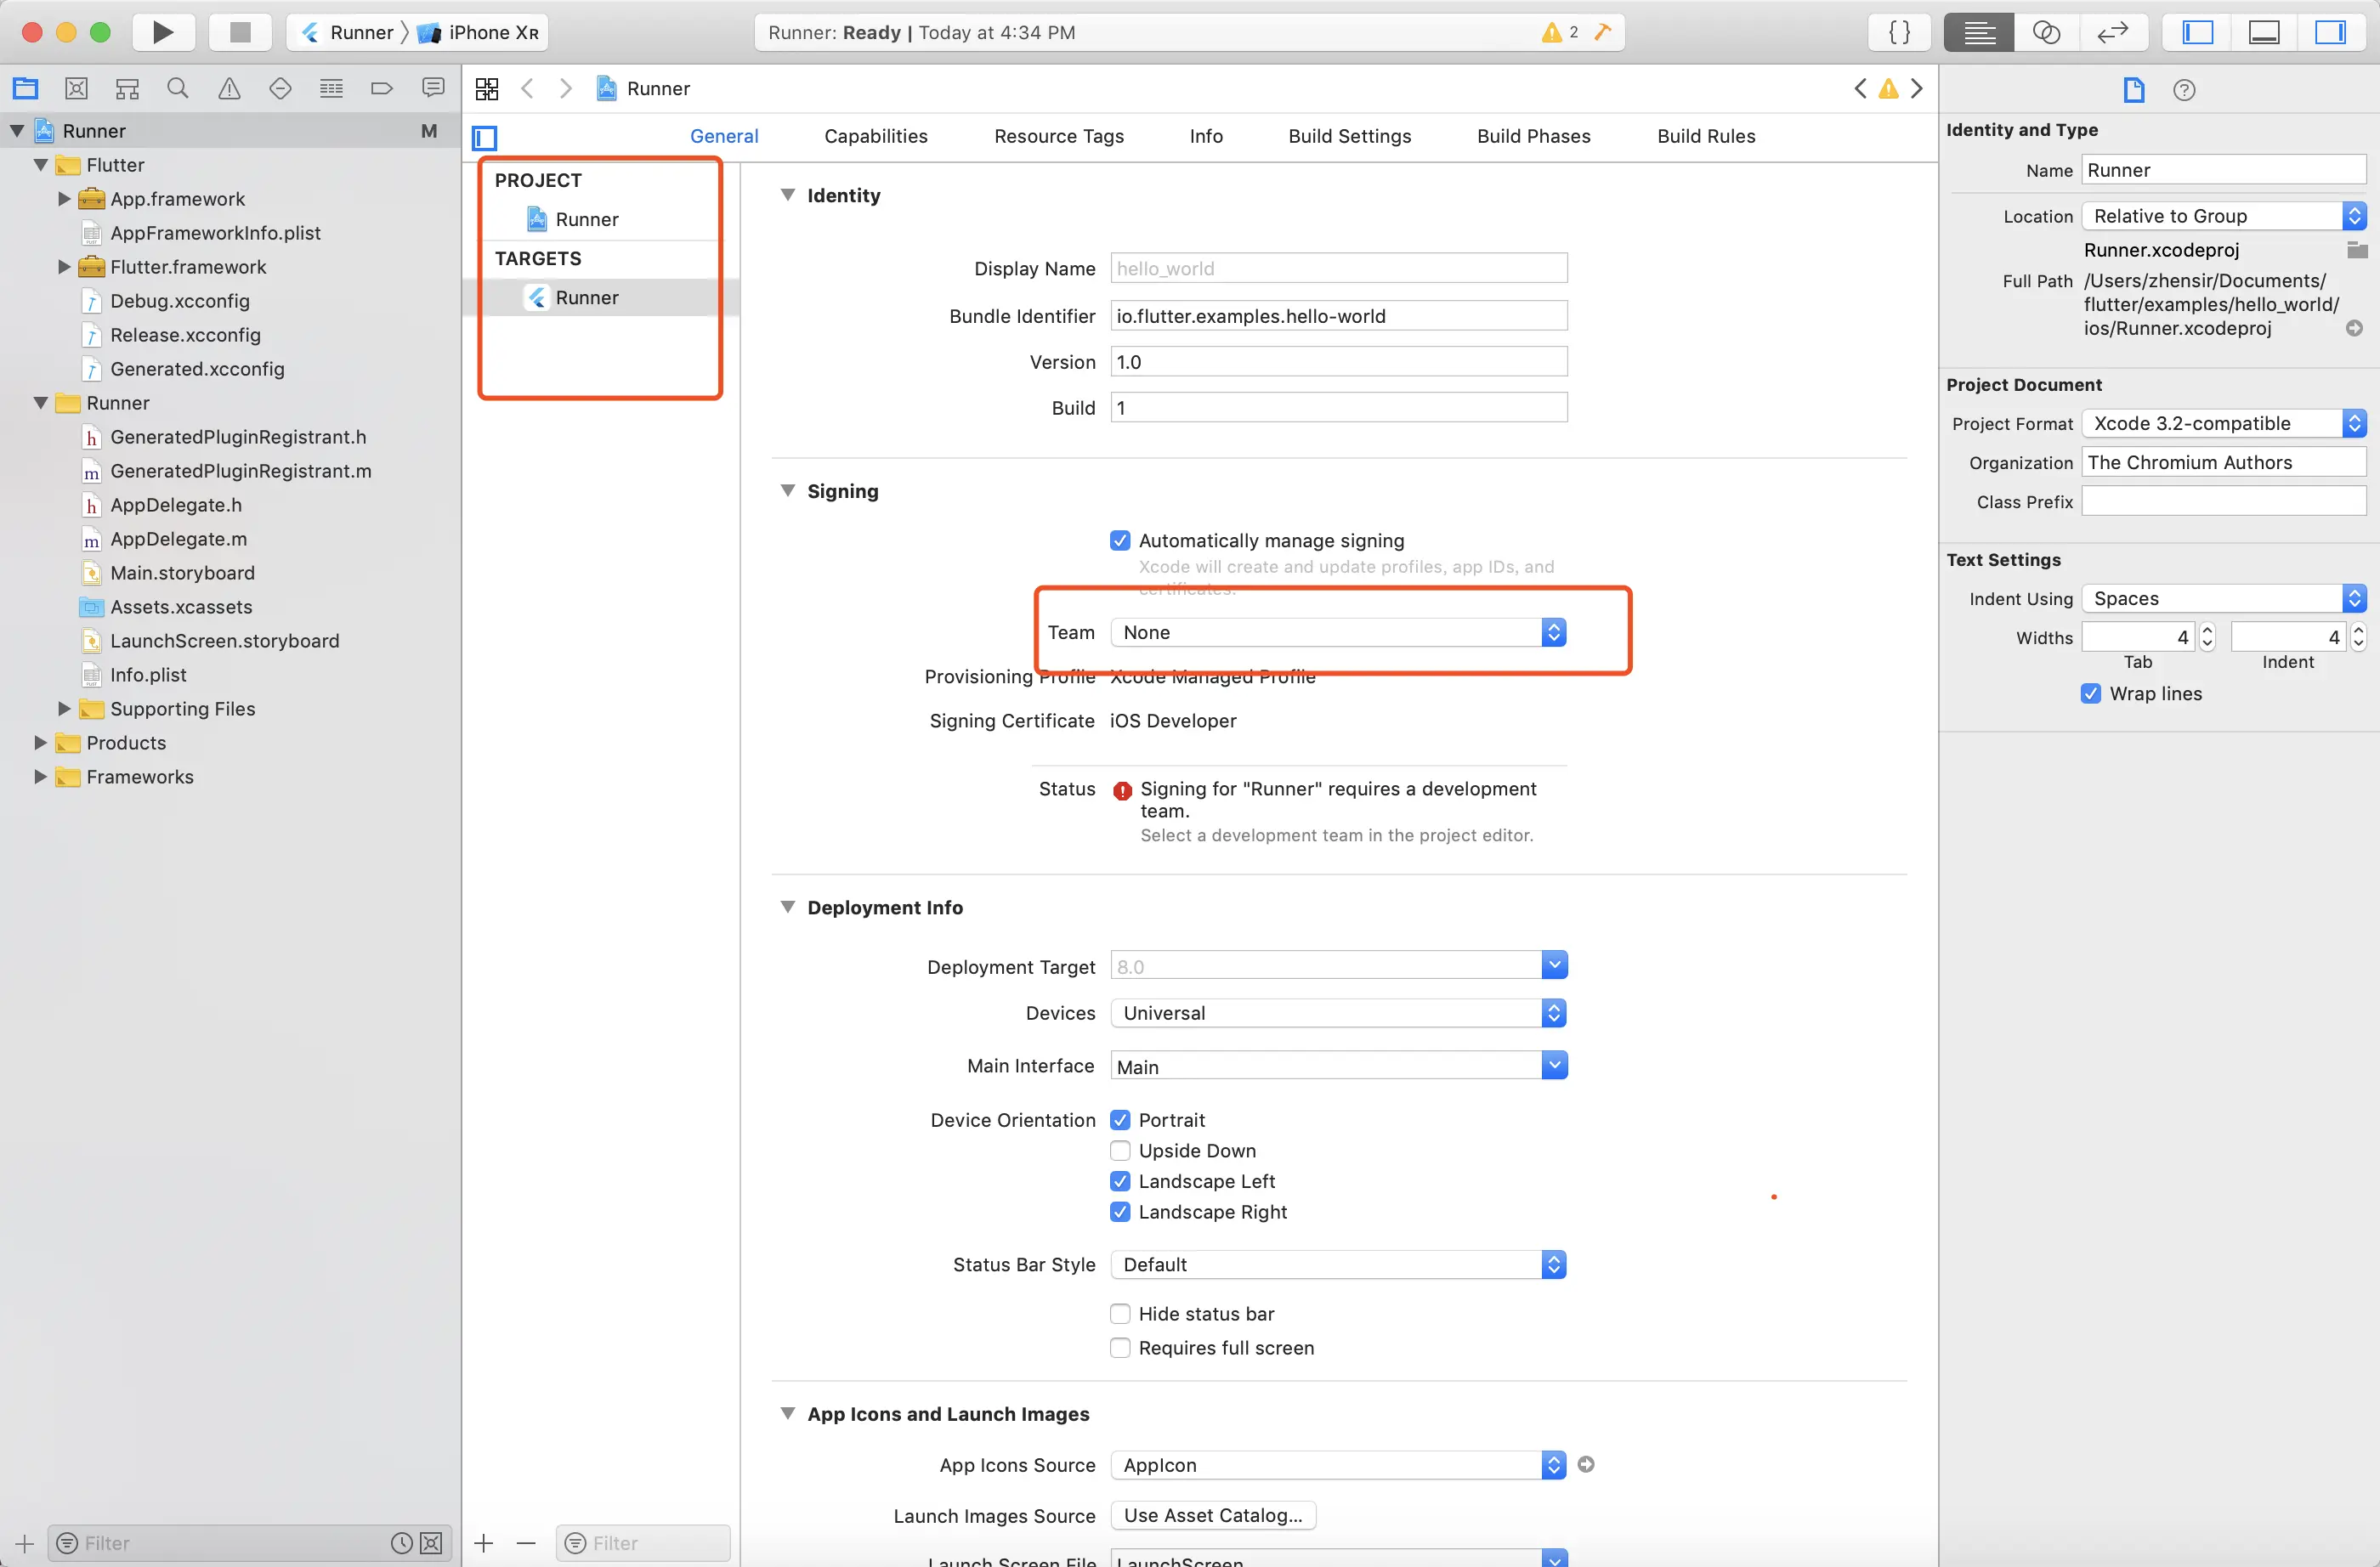Screen dimensions: 2380x1567
Task: Expand the Products folder
Action: (x=40, y=743)
